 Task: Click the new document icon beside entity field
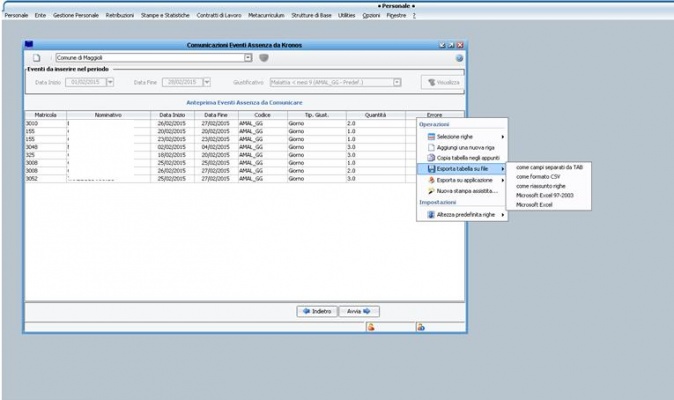click(x=36, y=58)
